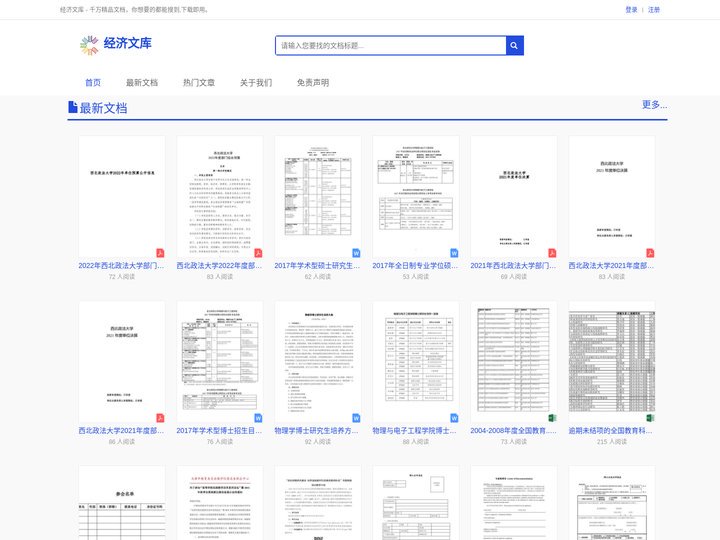This screenshot has height=540, width=720.
Task: Open the 2017年学术型博士招生目... title link
Action: 219,431
